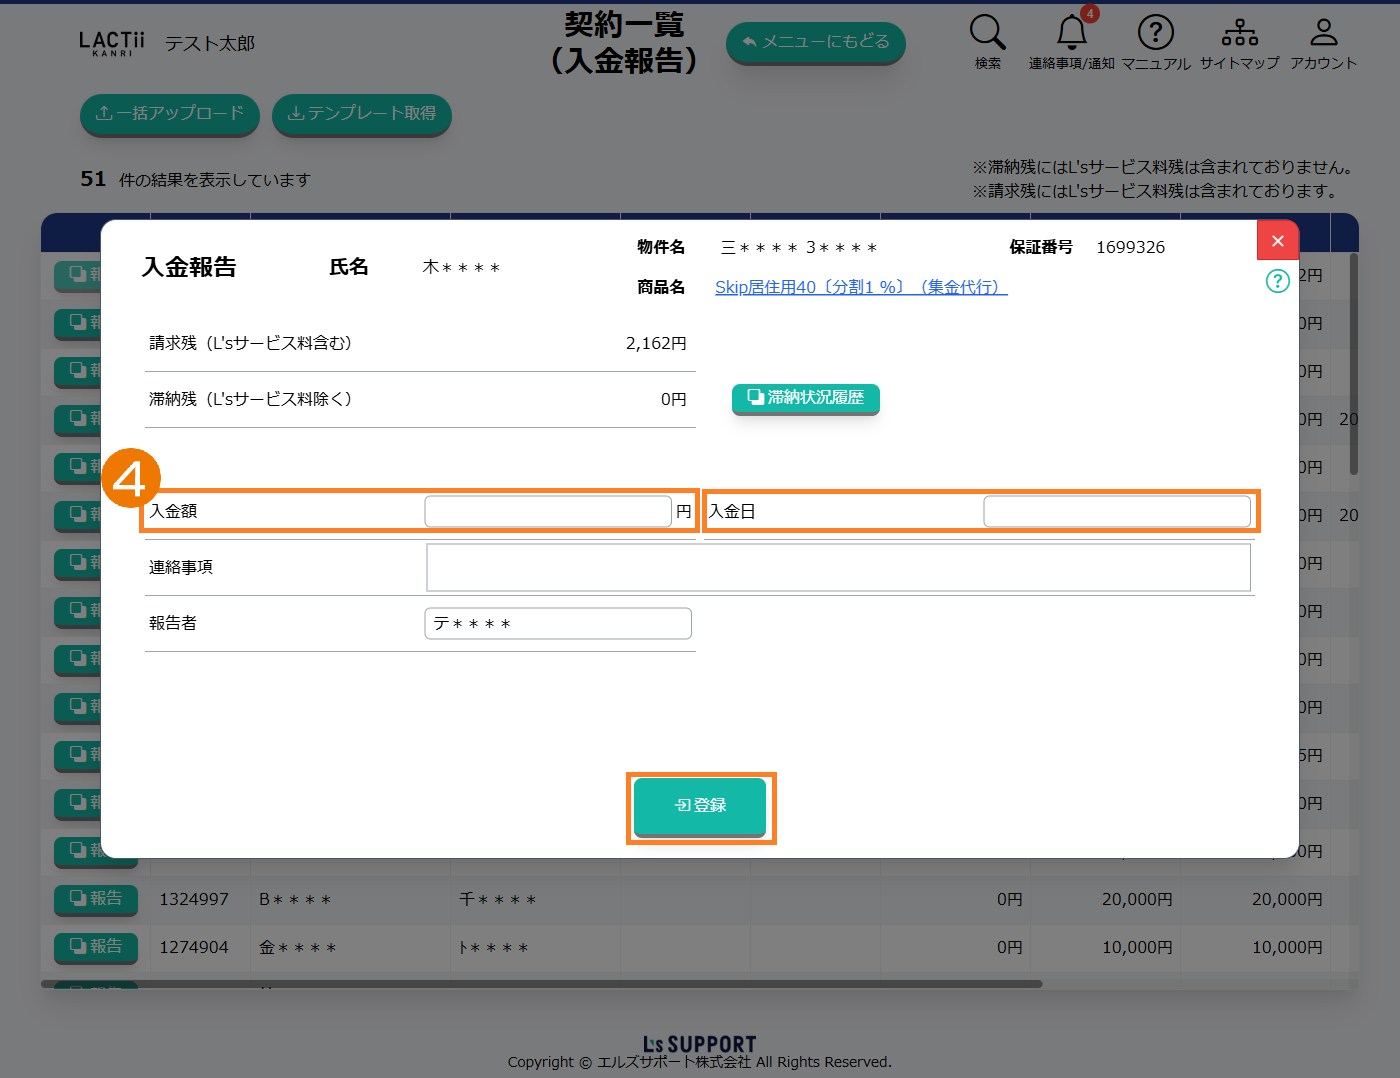The width and height of the screenshot is (1400, 1078).
Task: Open the manual help icon
Action: click(x=1155, y=33)
